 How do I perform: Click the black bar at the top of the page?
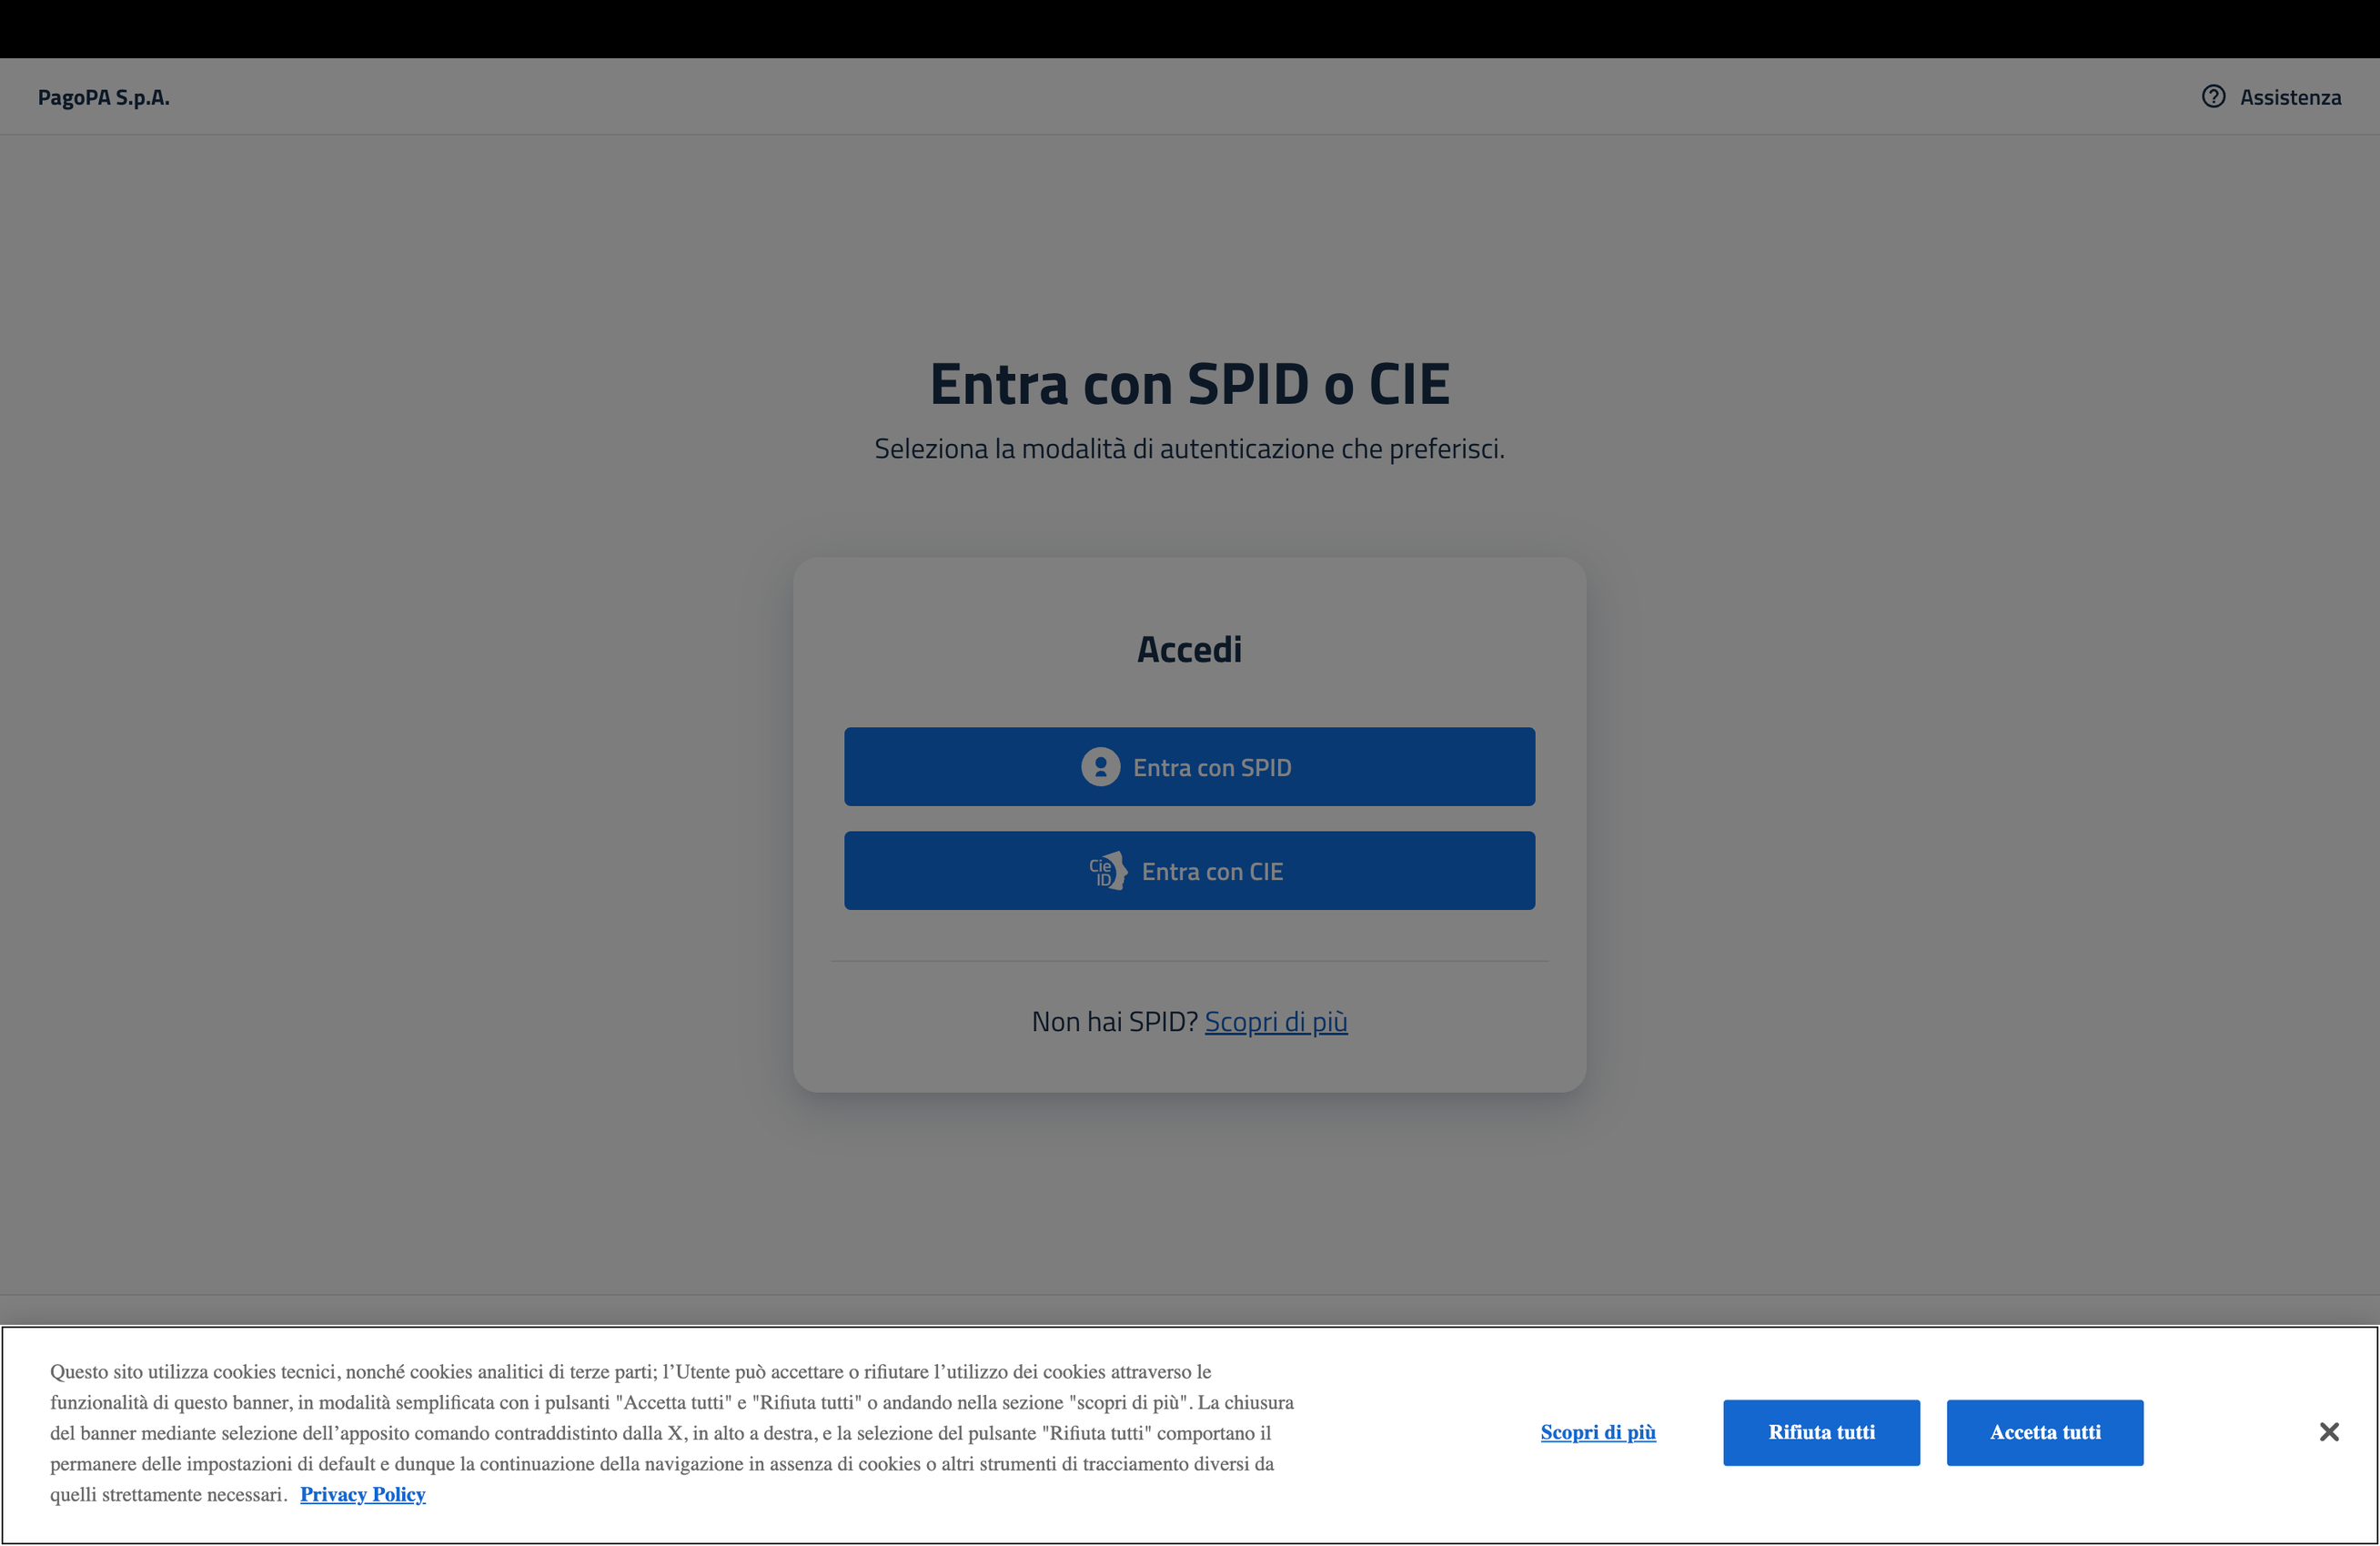(x=1189, y=28)
